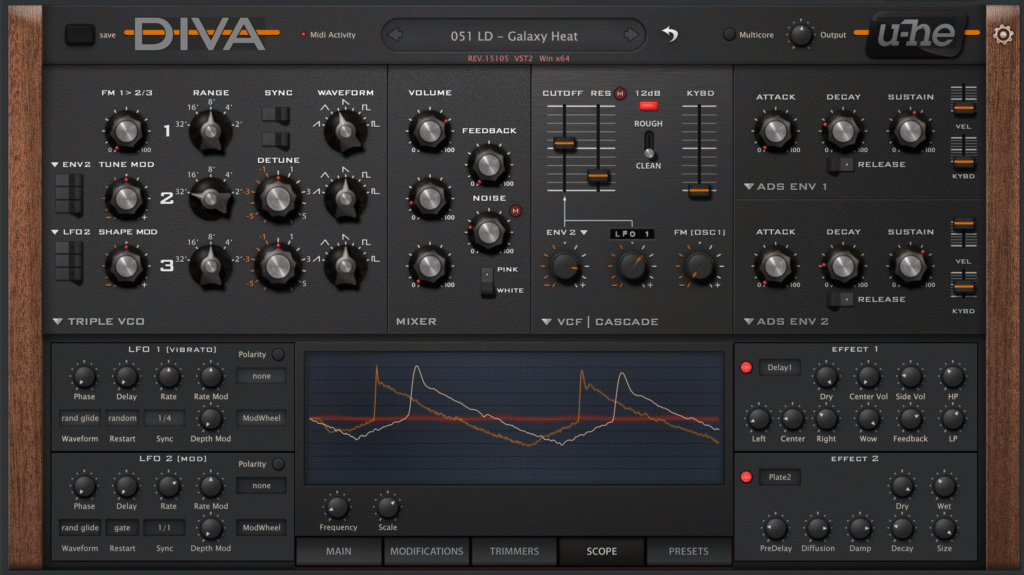
Task: Click the FM (OSC1) filter knob
Action: [699, 267]
